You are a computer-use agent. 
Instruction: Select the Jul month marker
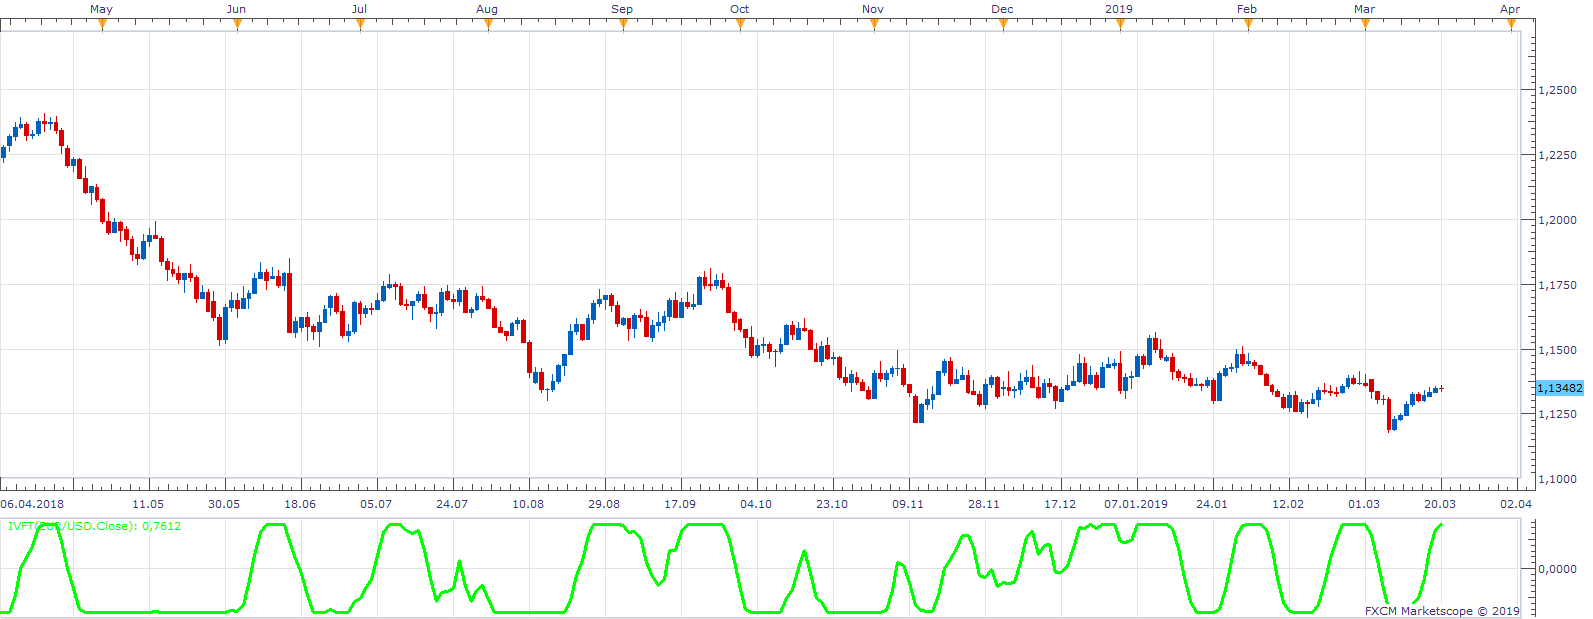coord(360,25)
